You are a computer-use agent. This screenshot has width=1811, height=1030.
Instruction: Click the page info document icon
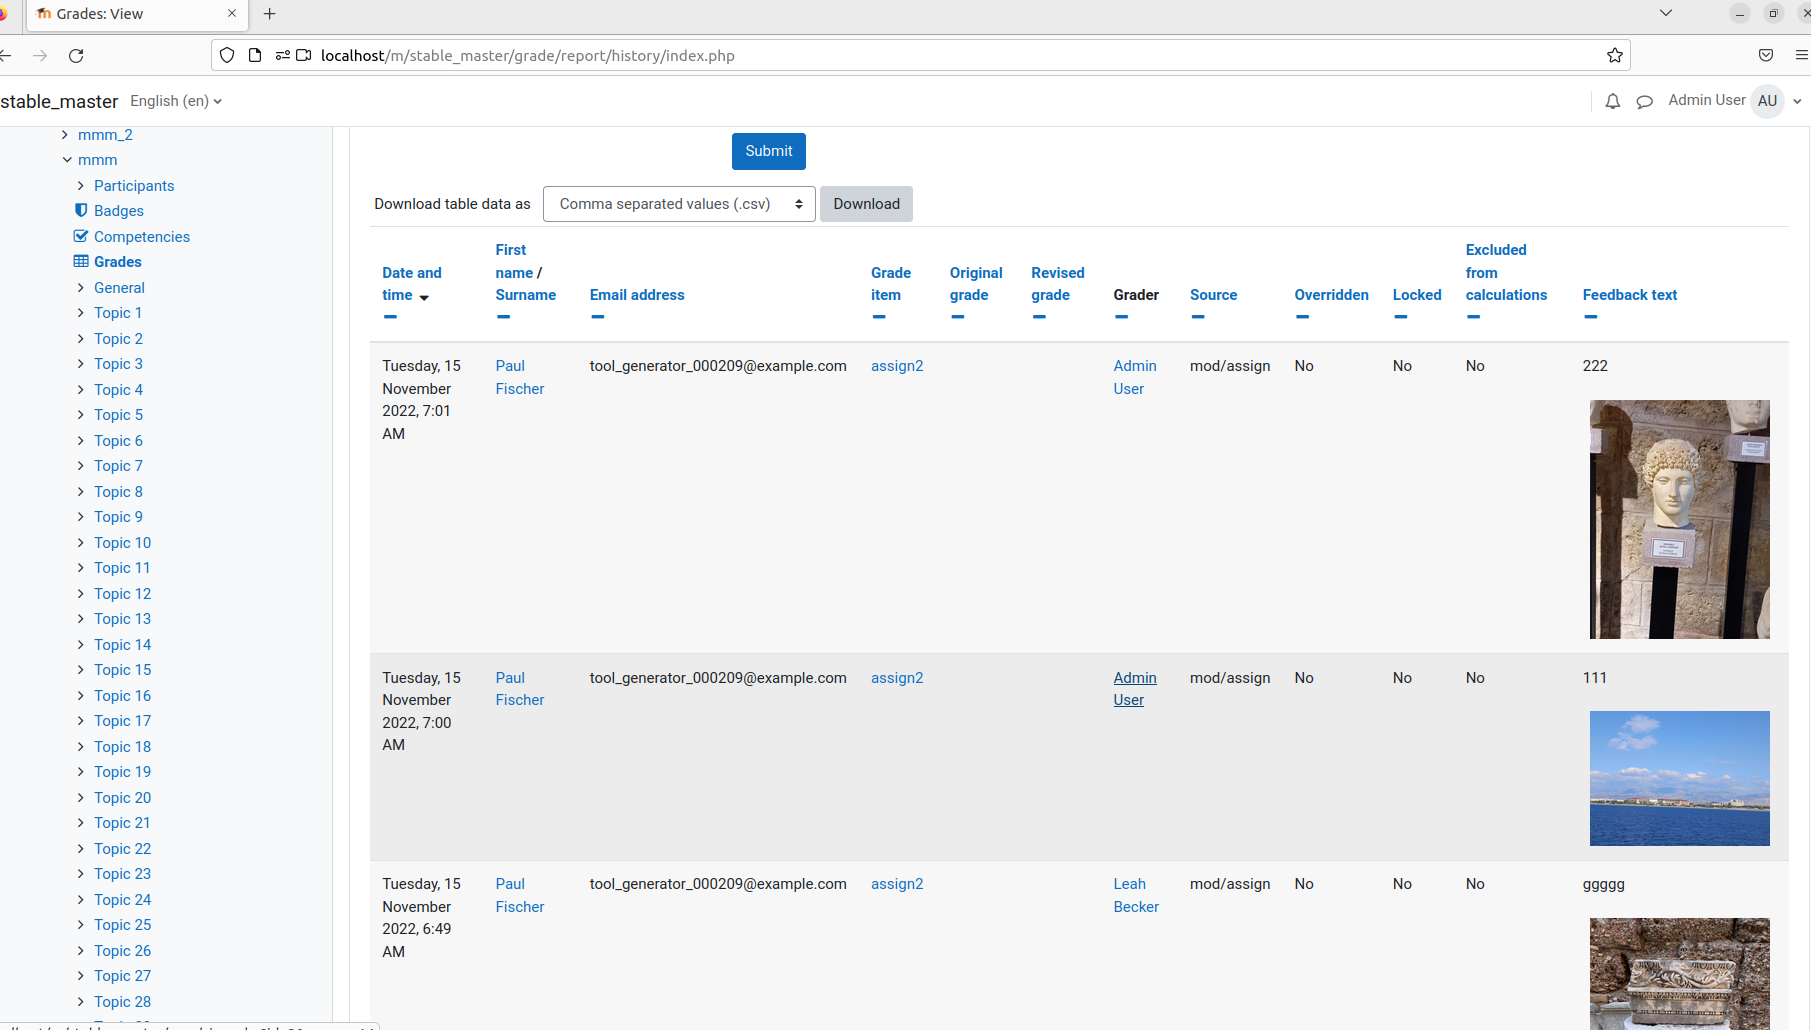point(255,55)
